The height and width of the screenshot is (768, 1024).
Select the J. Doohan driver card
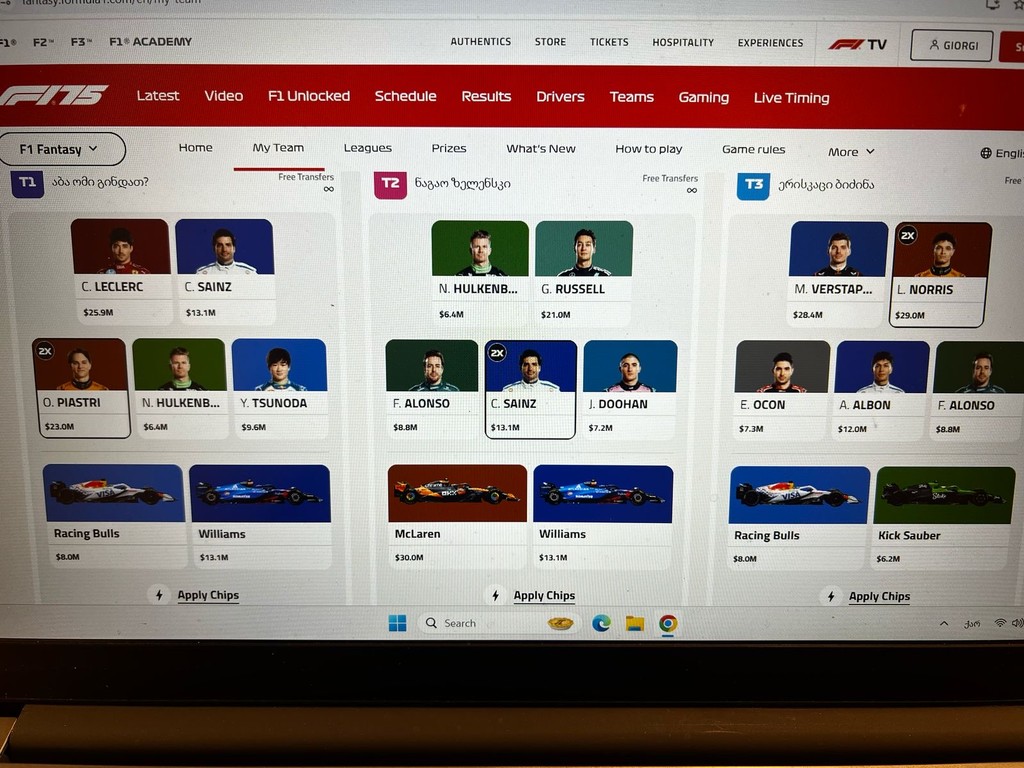click(x=630, y=390)
